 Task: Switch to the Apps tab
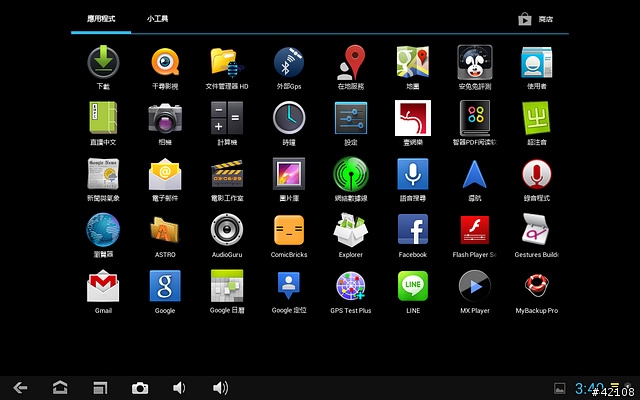pyautogui.click(x=101, y=19)
